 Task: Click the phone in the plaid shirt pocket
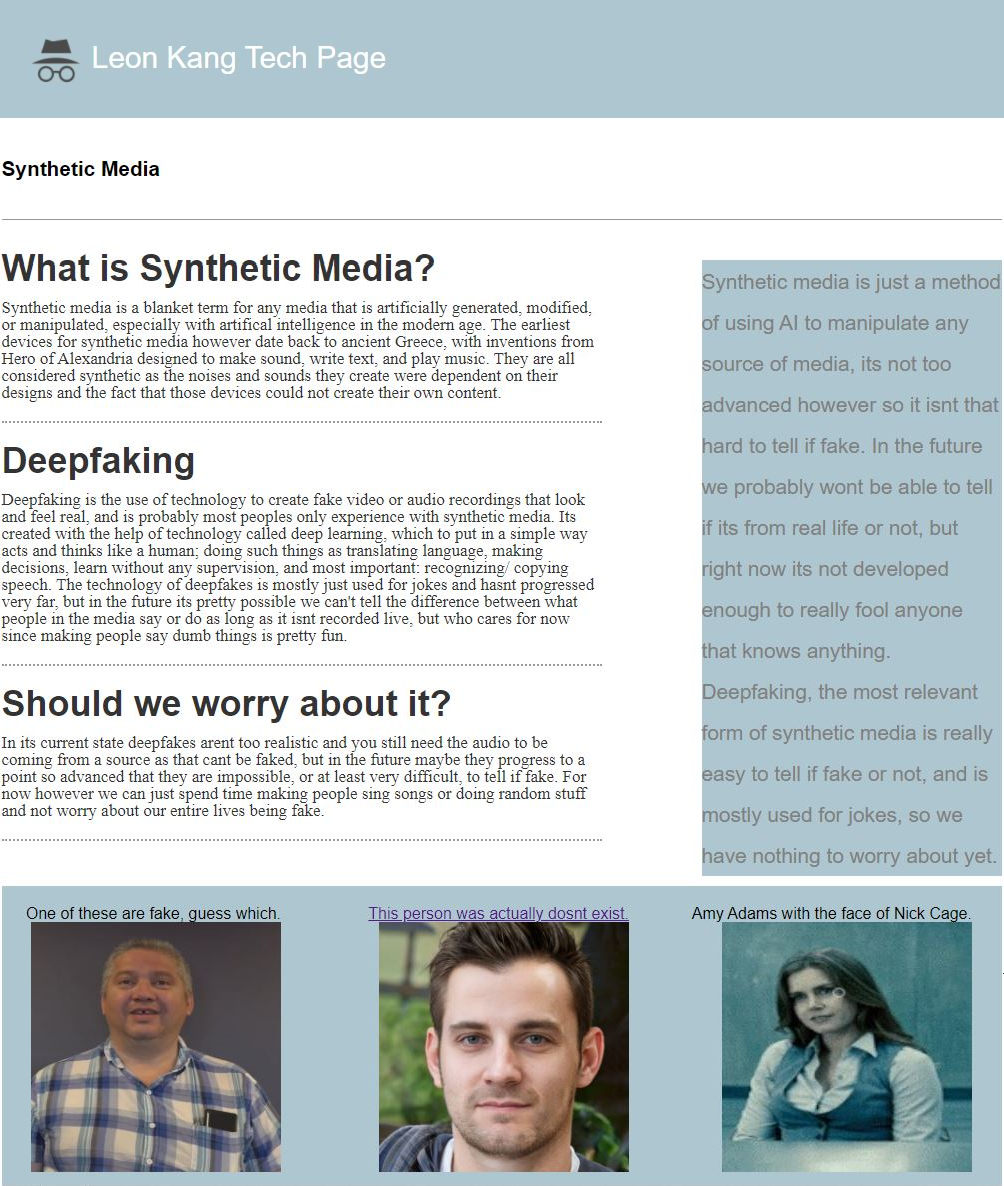click(221, 1119)
